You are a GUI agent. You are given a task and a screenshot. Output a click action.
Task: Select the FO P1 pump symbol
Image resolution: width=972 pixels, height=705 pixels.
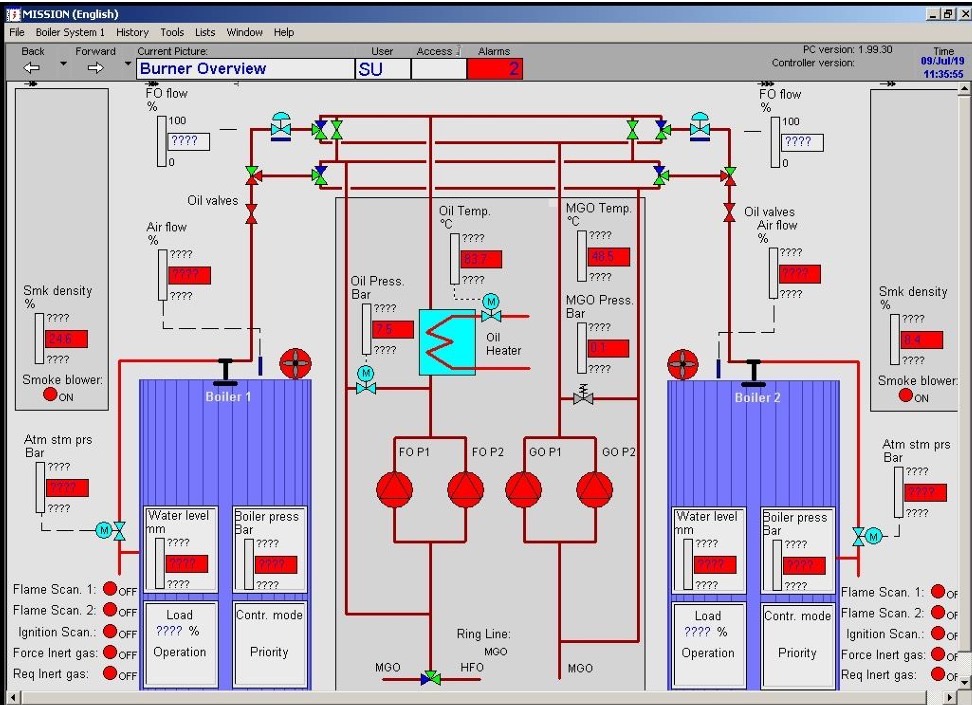pyautogui.click(x=394, y=489)
